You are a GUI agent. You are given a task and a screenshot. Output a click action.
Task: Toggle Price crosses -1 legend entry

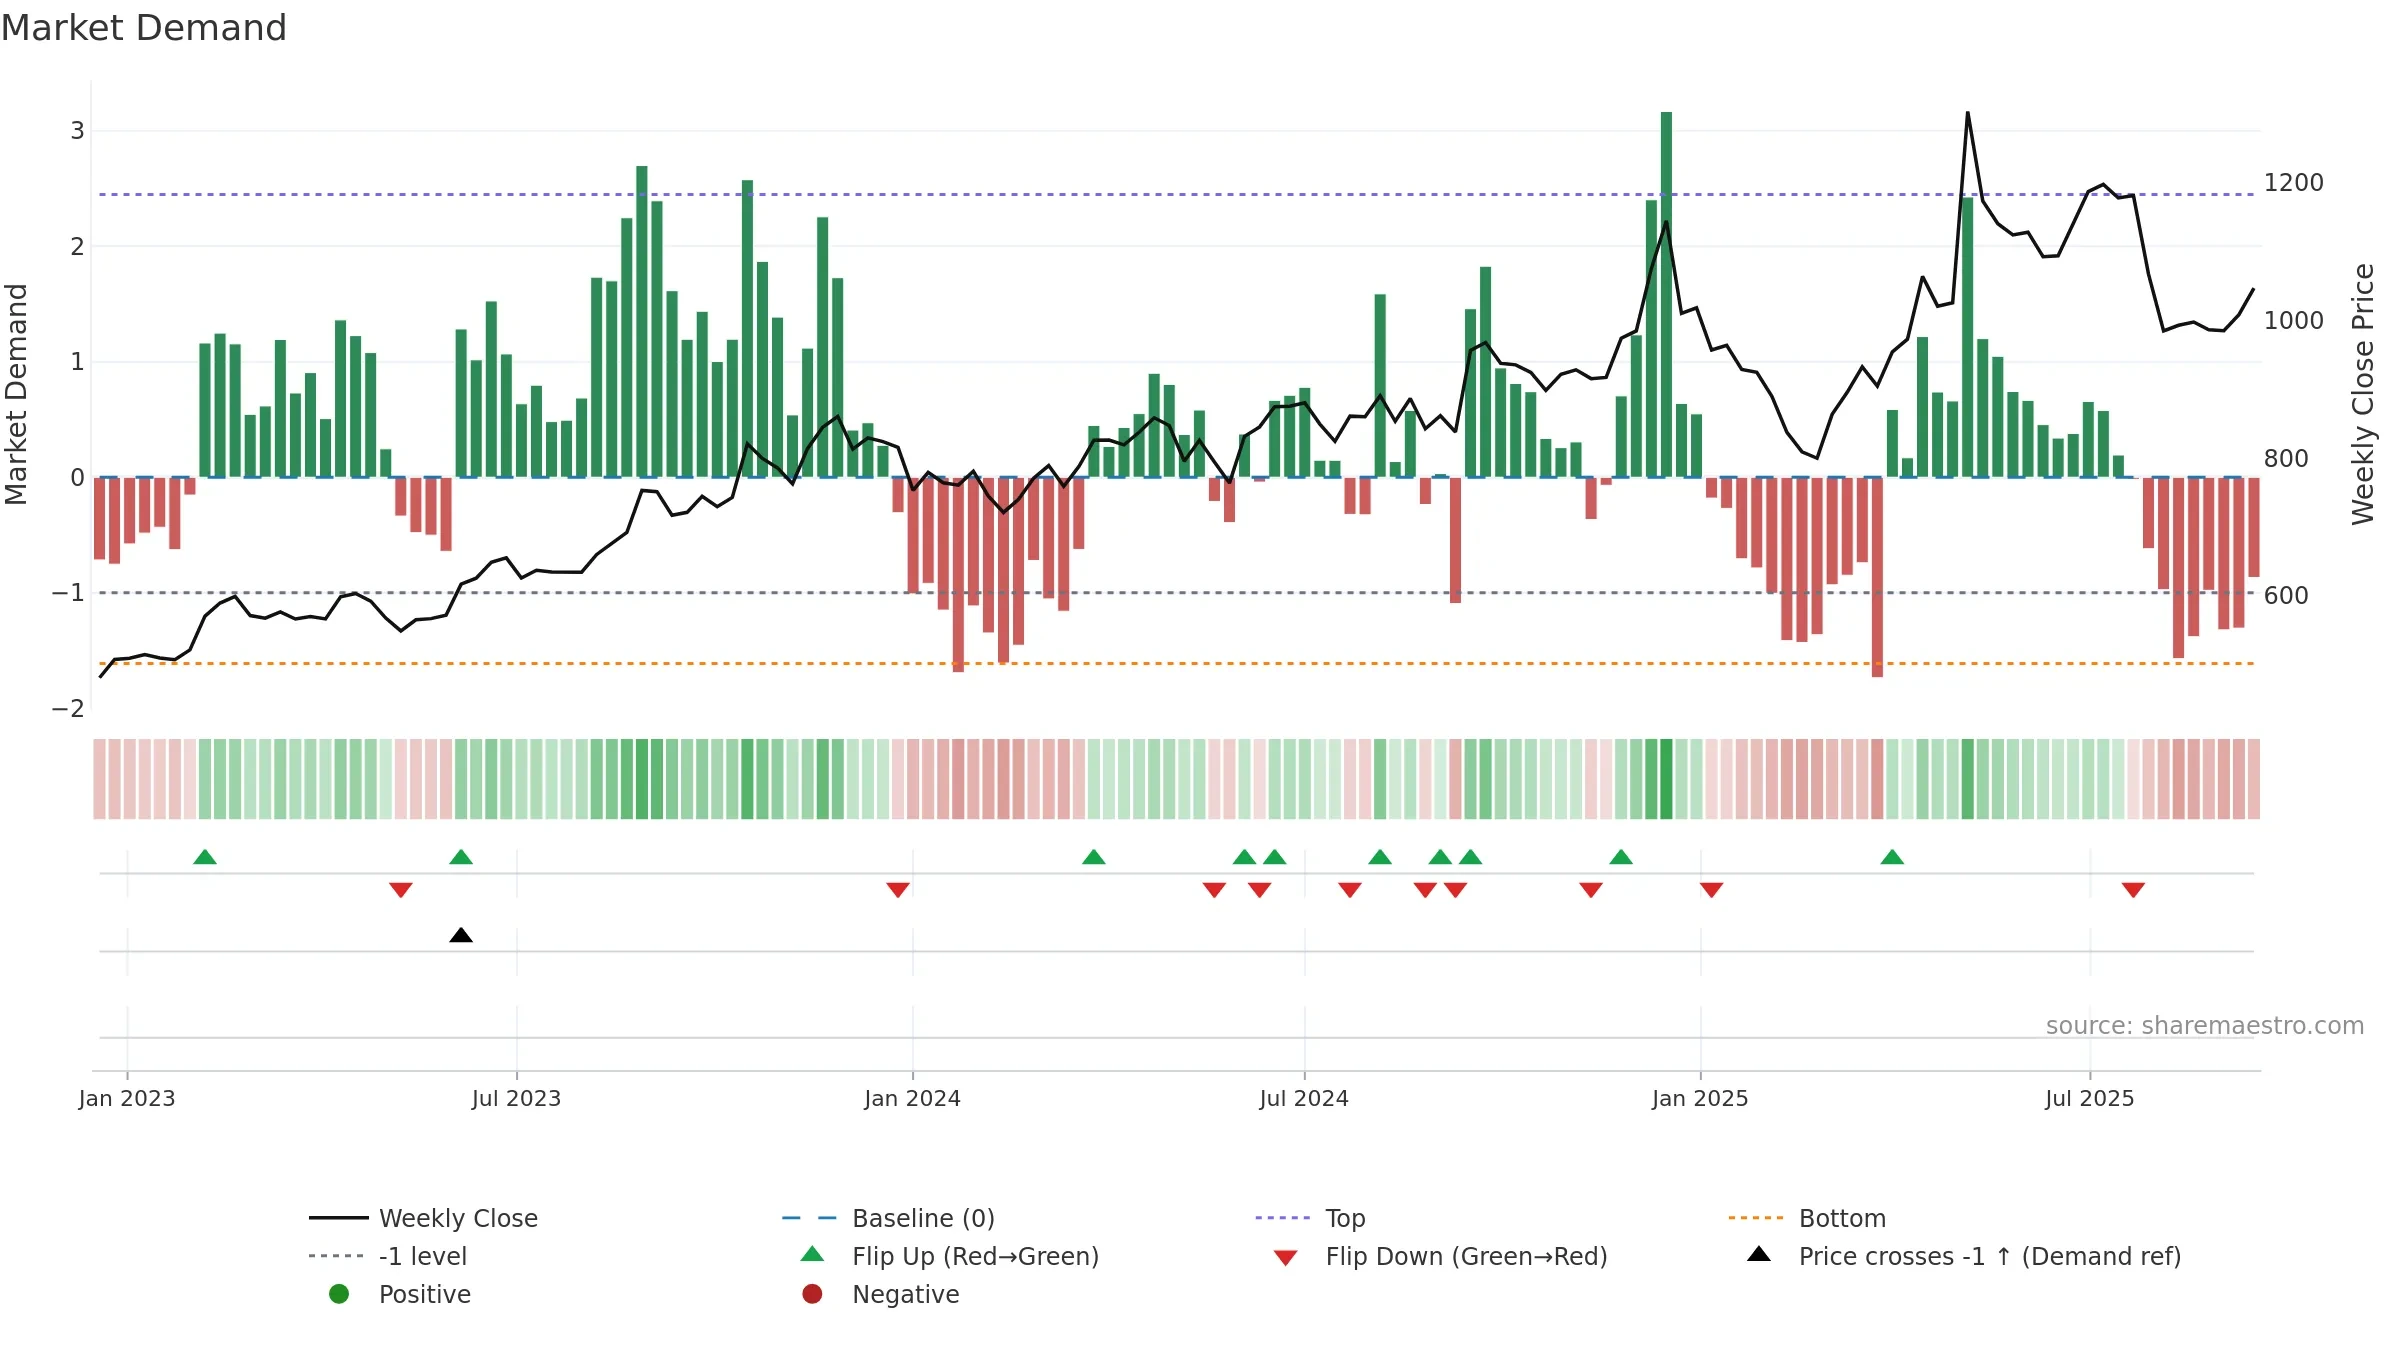(1964, 1256)
